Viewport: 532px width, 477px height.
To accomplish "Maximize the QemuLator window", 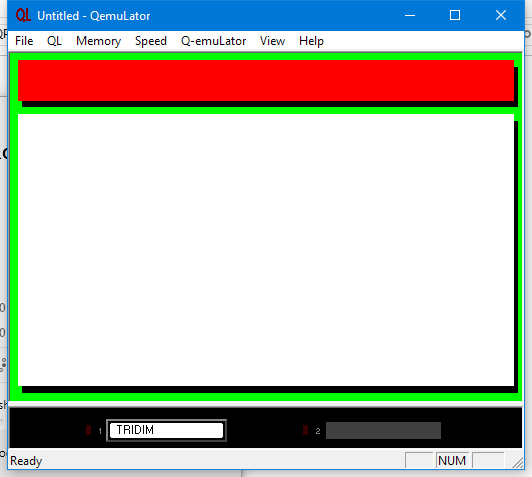I will click(x=455, y=15).
